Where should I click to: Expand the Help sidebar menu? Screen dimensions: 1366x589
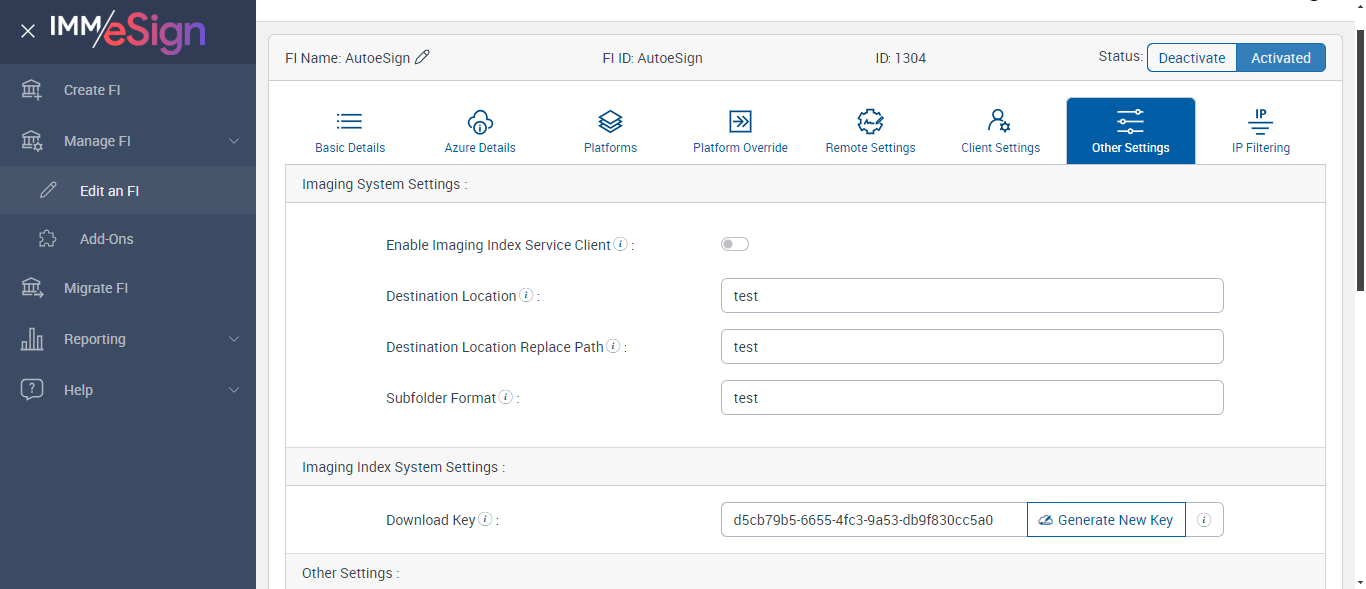coord(234,390)
